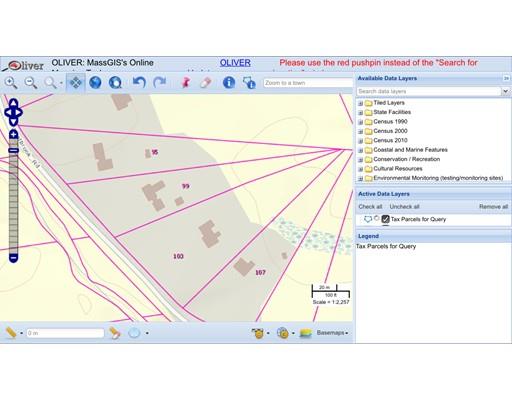Click Tax Parcels for Query layer name
Image resolution: width=512 pixels, height=400 pixels.
coord(418,219)
